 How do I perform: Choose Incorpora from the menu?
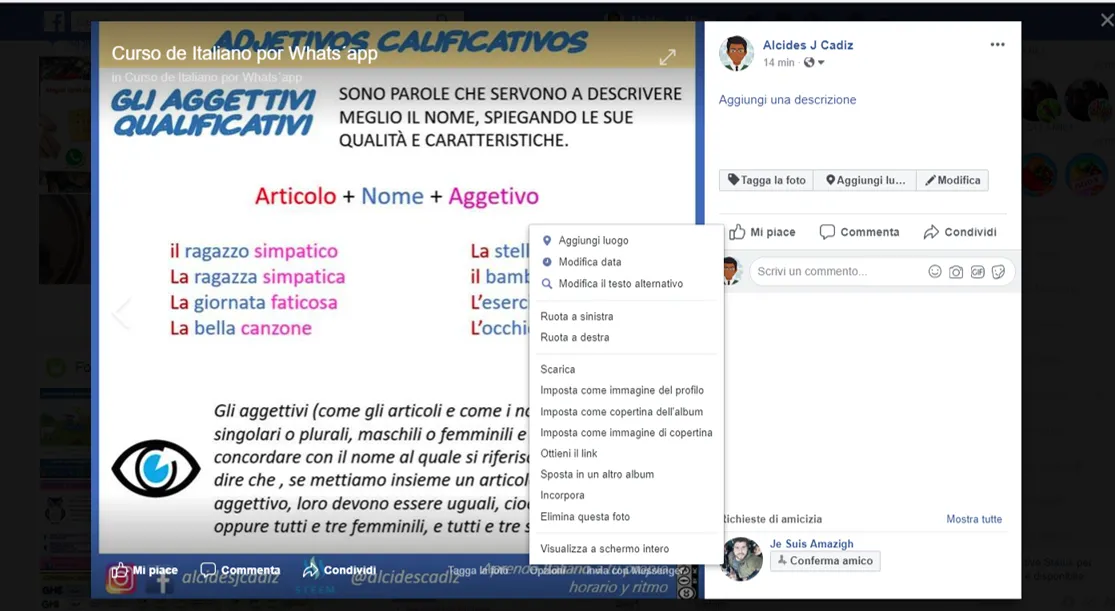(x=626, y=495)
